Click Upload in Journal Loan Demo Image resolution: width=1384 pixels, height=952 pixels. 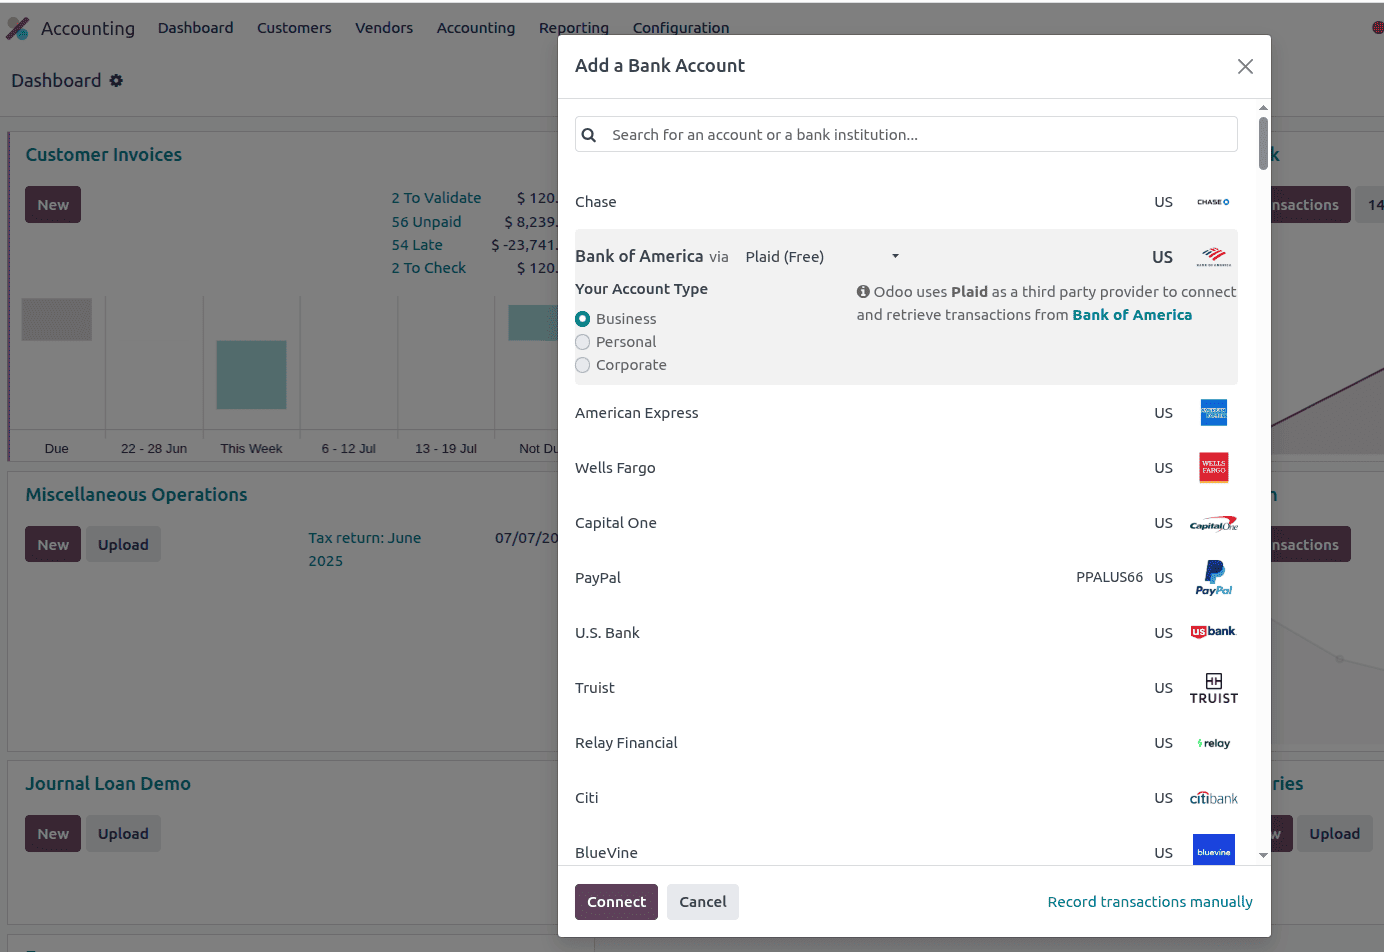[123, 834]
